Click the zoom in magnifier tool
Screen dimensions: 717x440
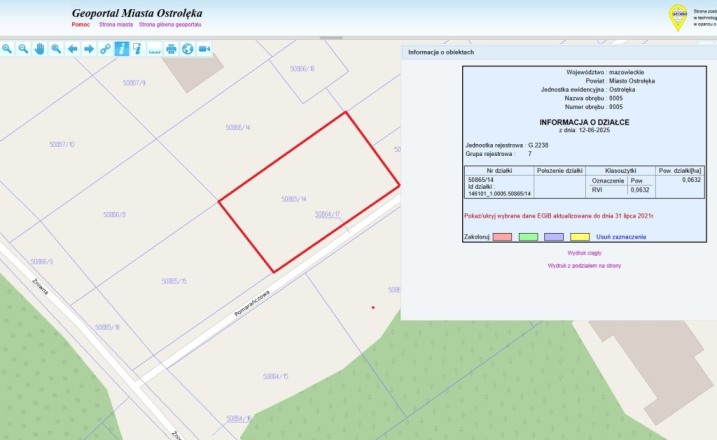[x=7, y=48]
